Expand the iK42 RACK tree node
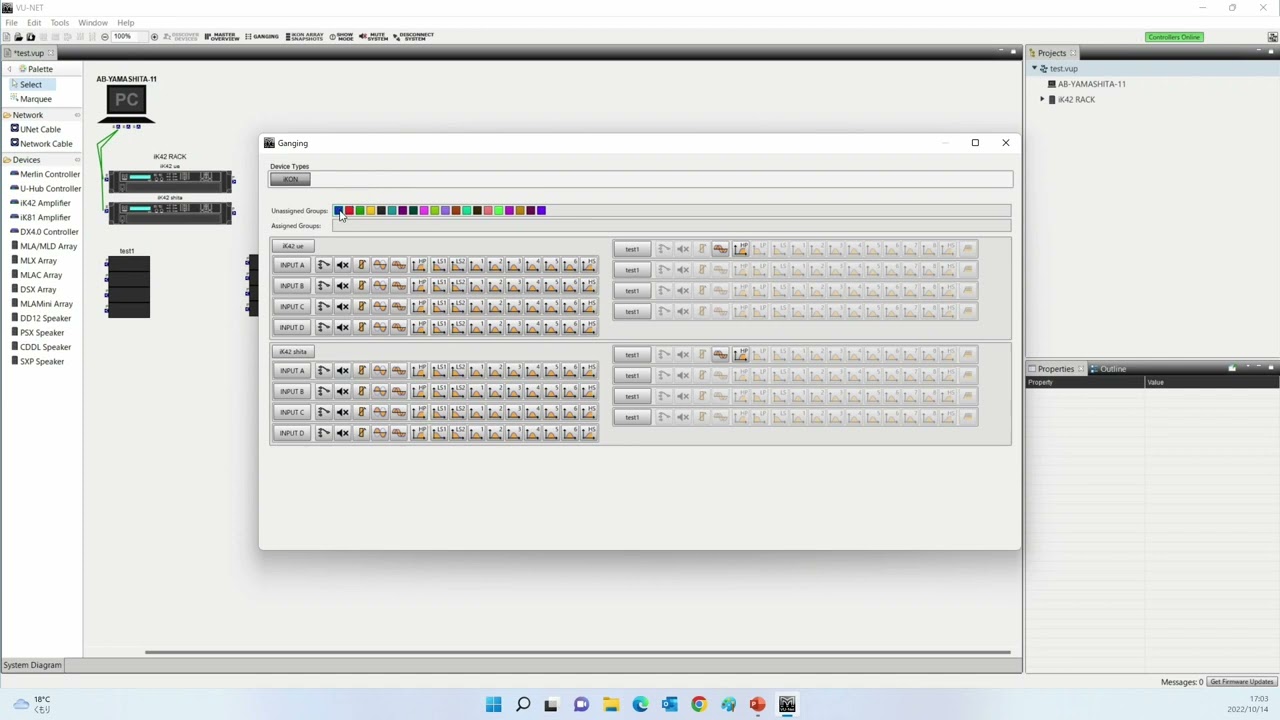The width and height of the screenshot is (1280, 720). click(x=1042, y=99)
